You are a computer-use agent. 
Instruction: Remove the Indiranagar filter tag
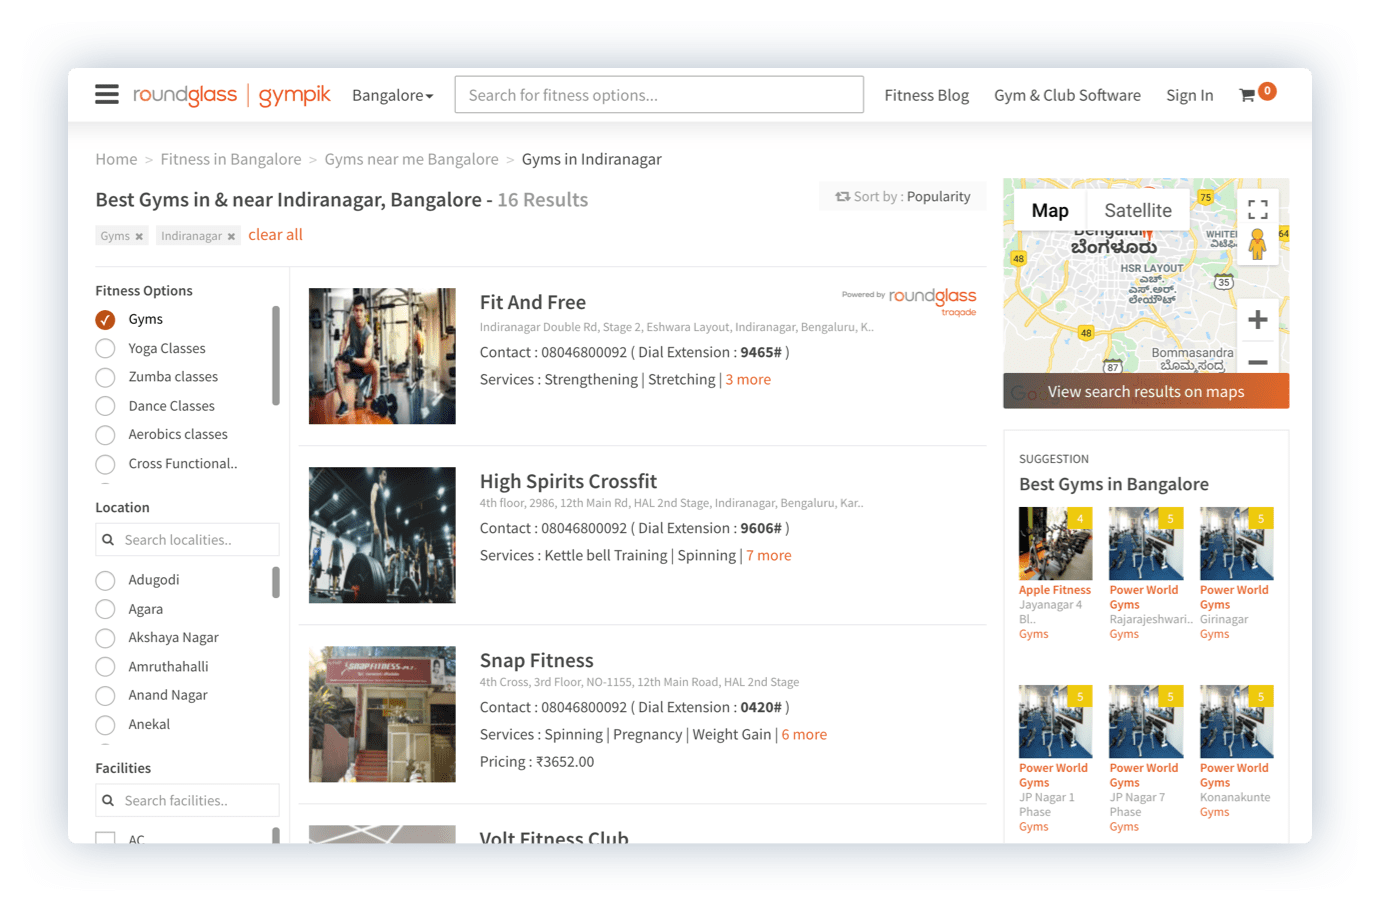coord(231,237)
